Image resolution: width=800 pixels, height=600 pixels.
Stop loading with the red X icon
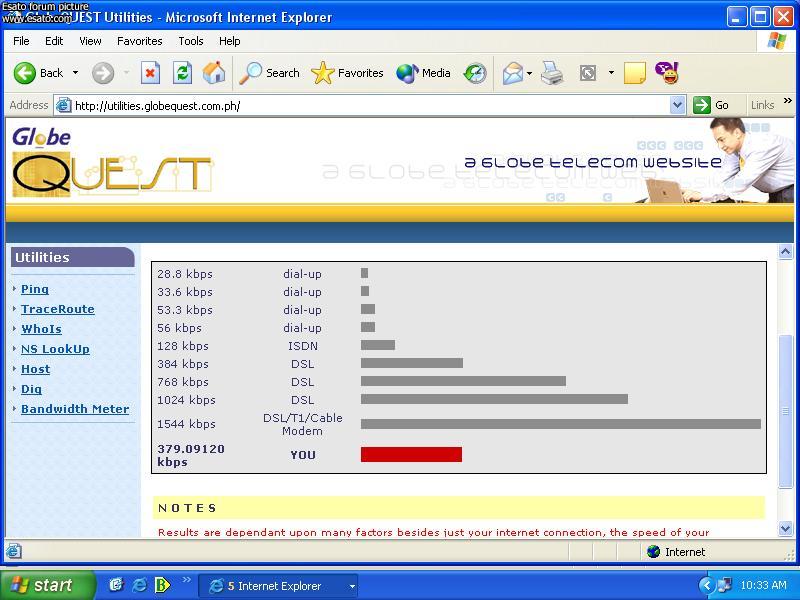click(150, 73)
